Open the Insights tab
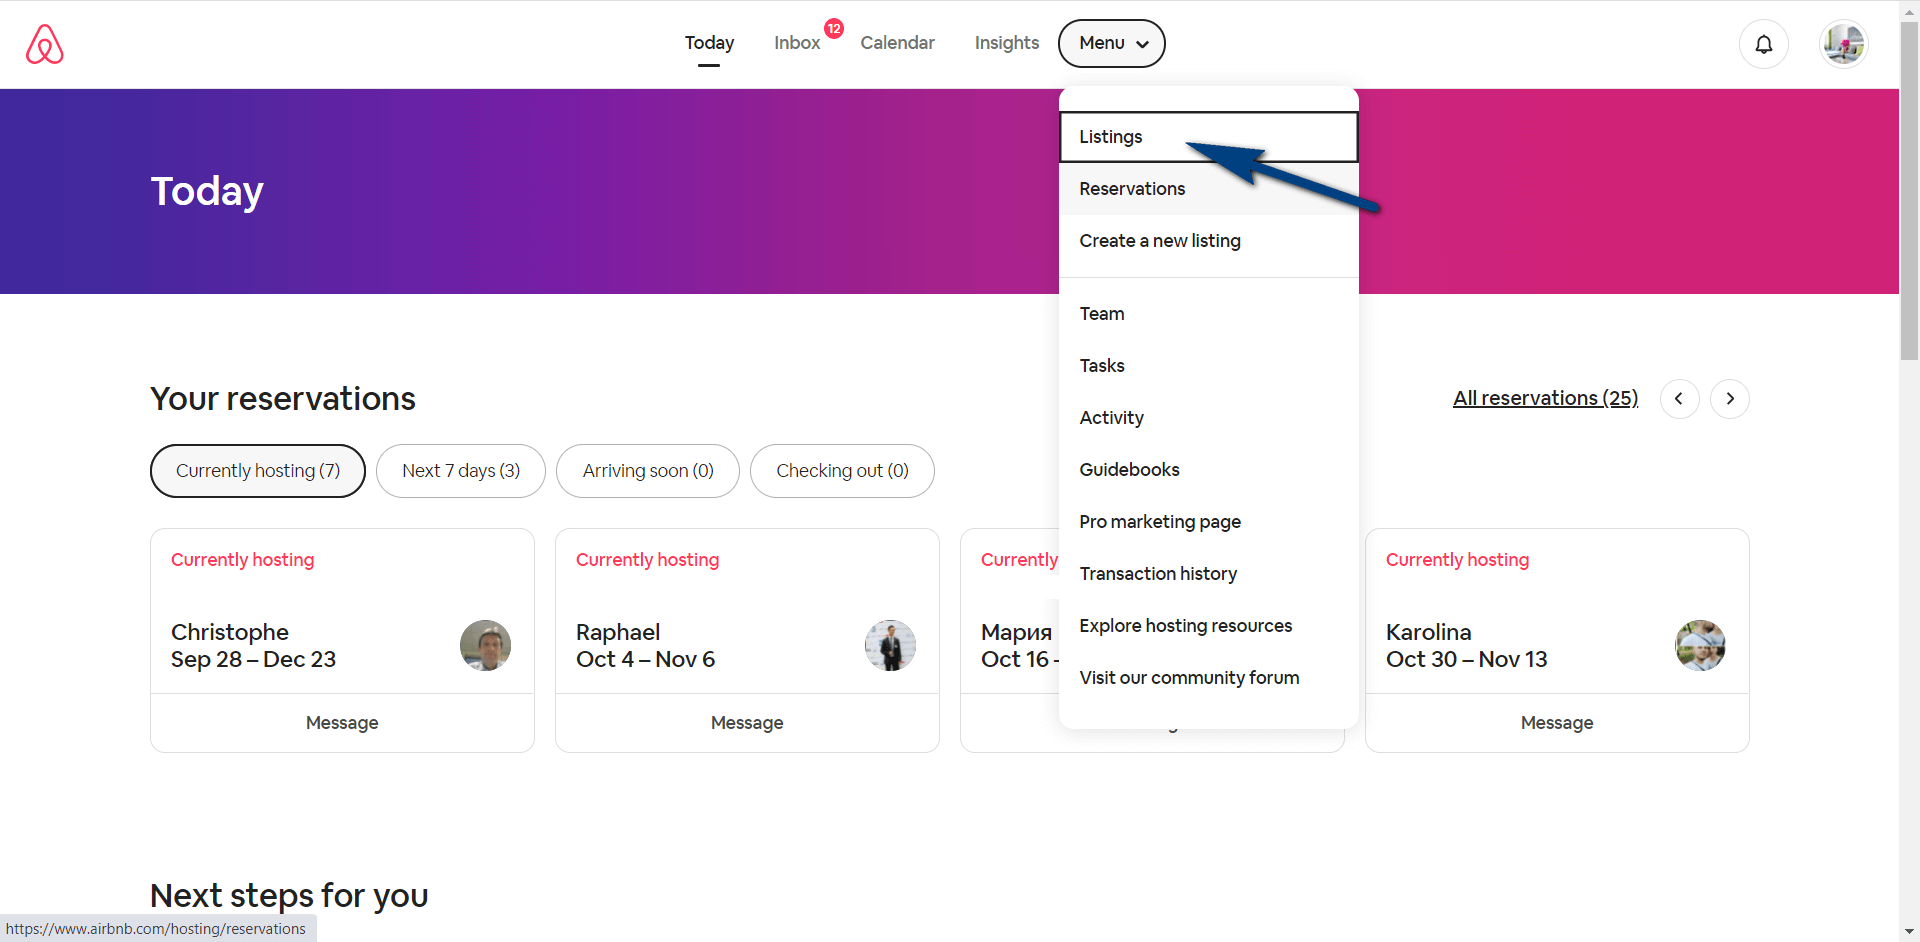The height and width of the screenshot is (942, 1920). (x=1007, y=43)
